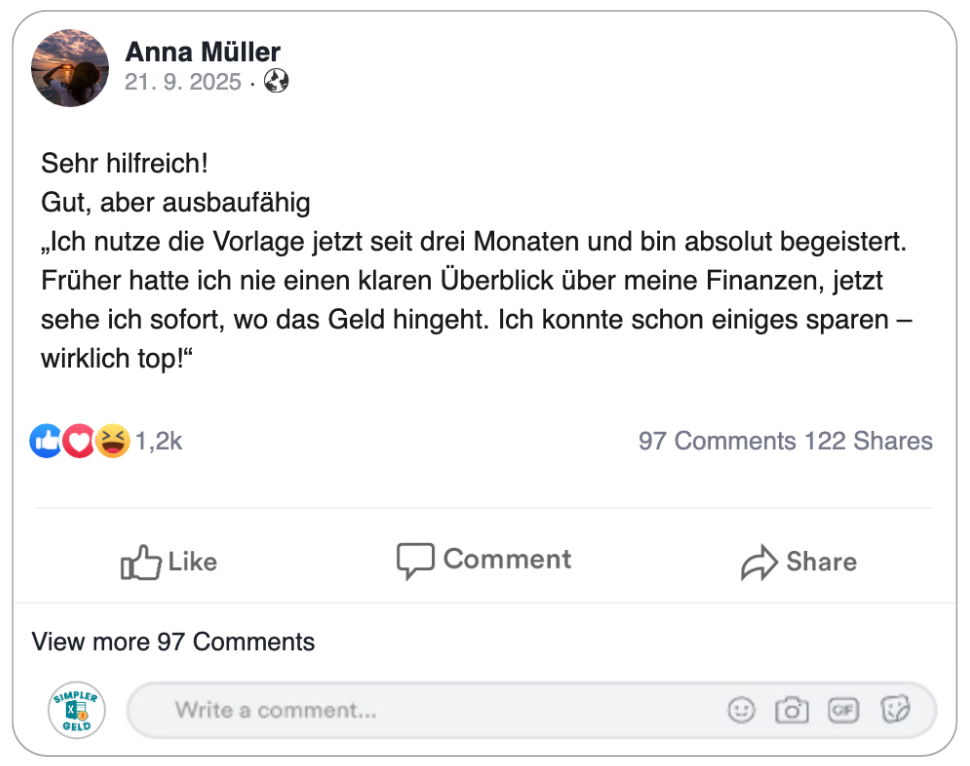Click the Simpler Geld avatar
This screenshot has width=970, height=766.
tap(77, 710)
